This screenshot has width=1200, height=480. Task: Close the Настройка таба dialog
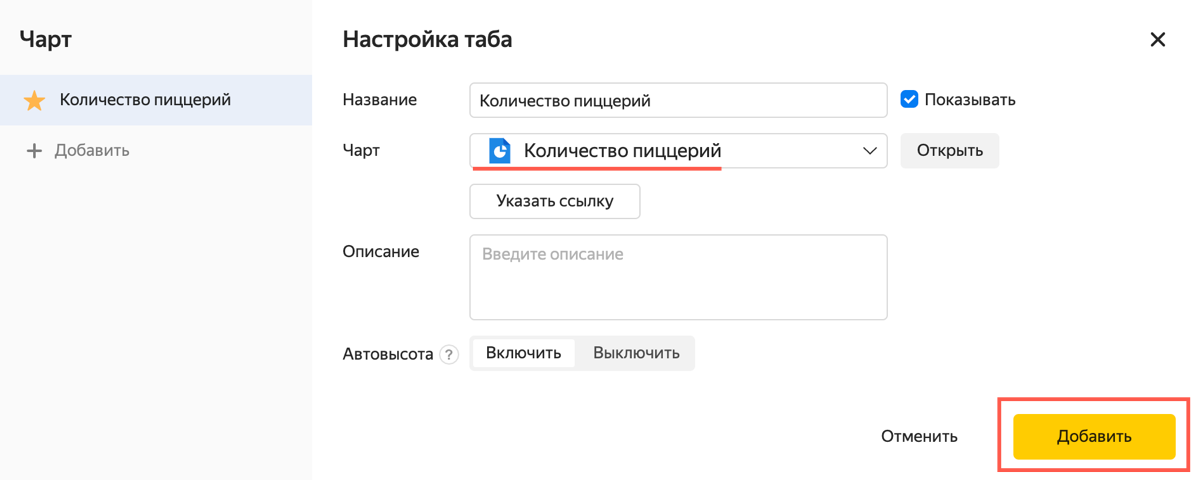(x=1158, y=40)
